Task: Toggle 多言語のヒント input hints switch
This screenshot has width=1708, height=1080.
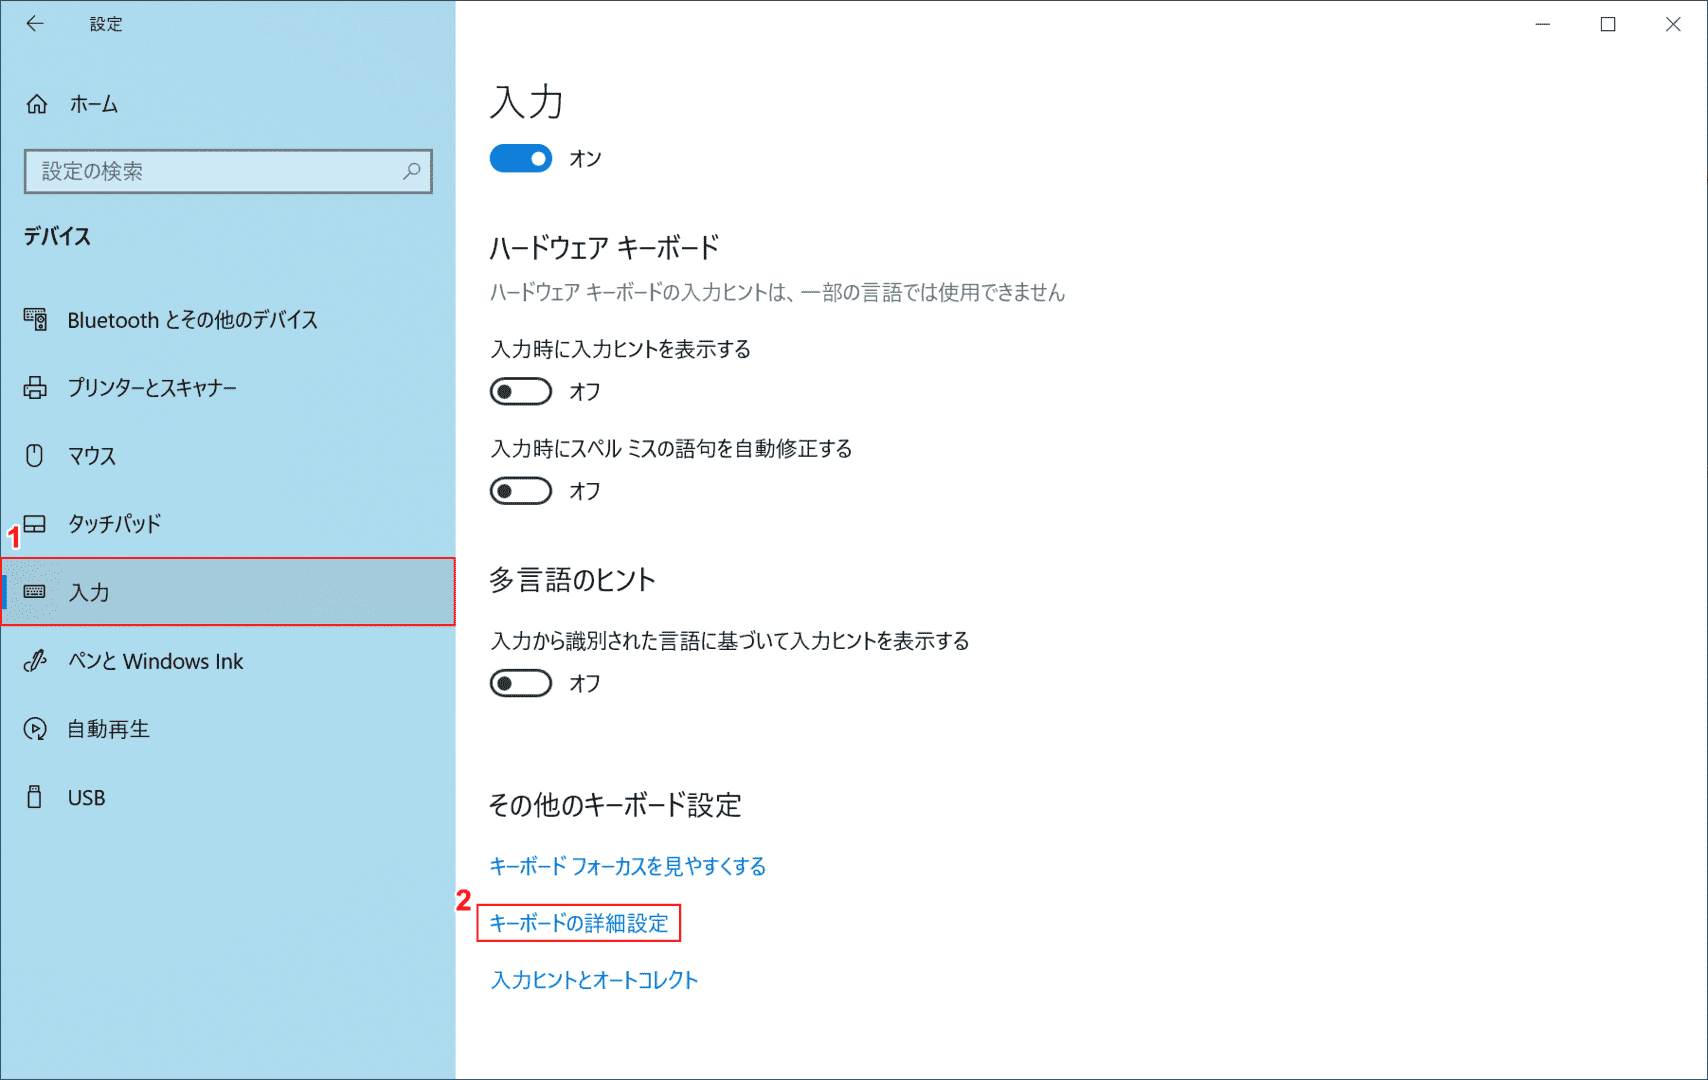Action: coord(520,683)
